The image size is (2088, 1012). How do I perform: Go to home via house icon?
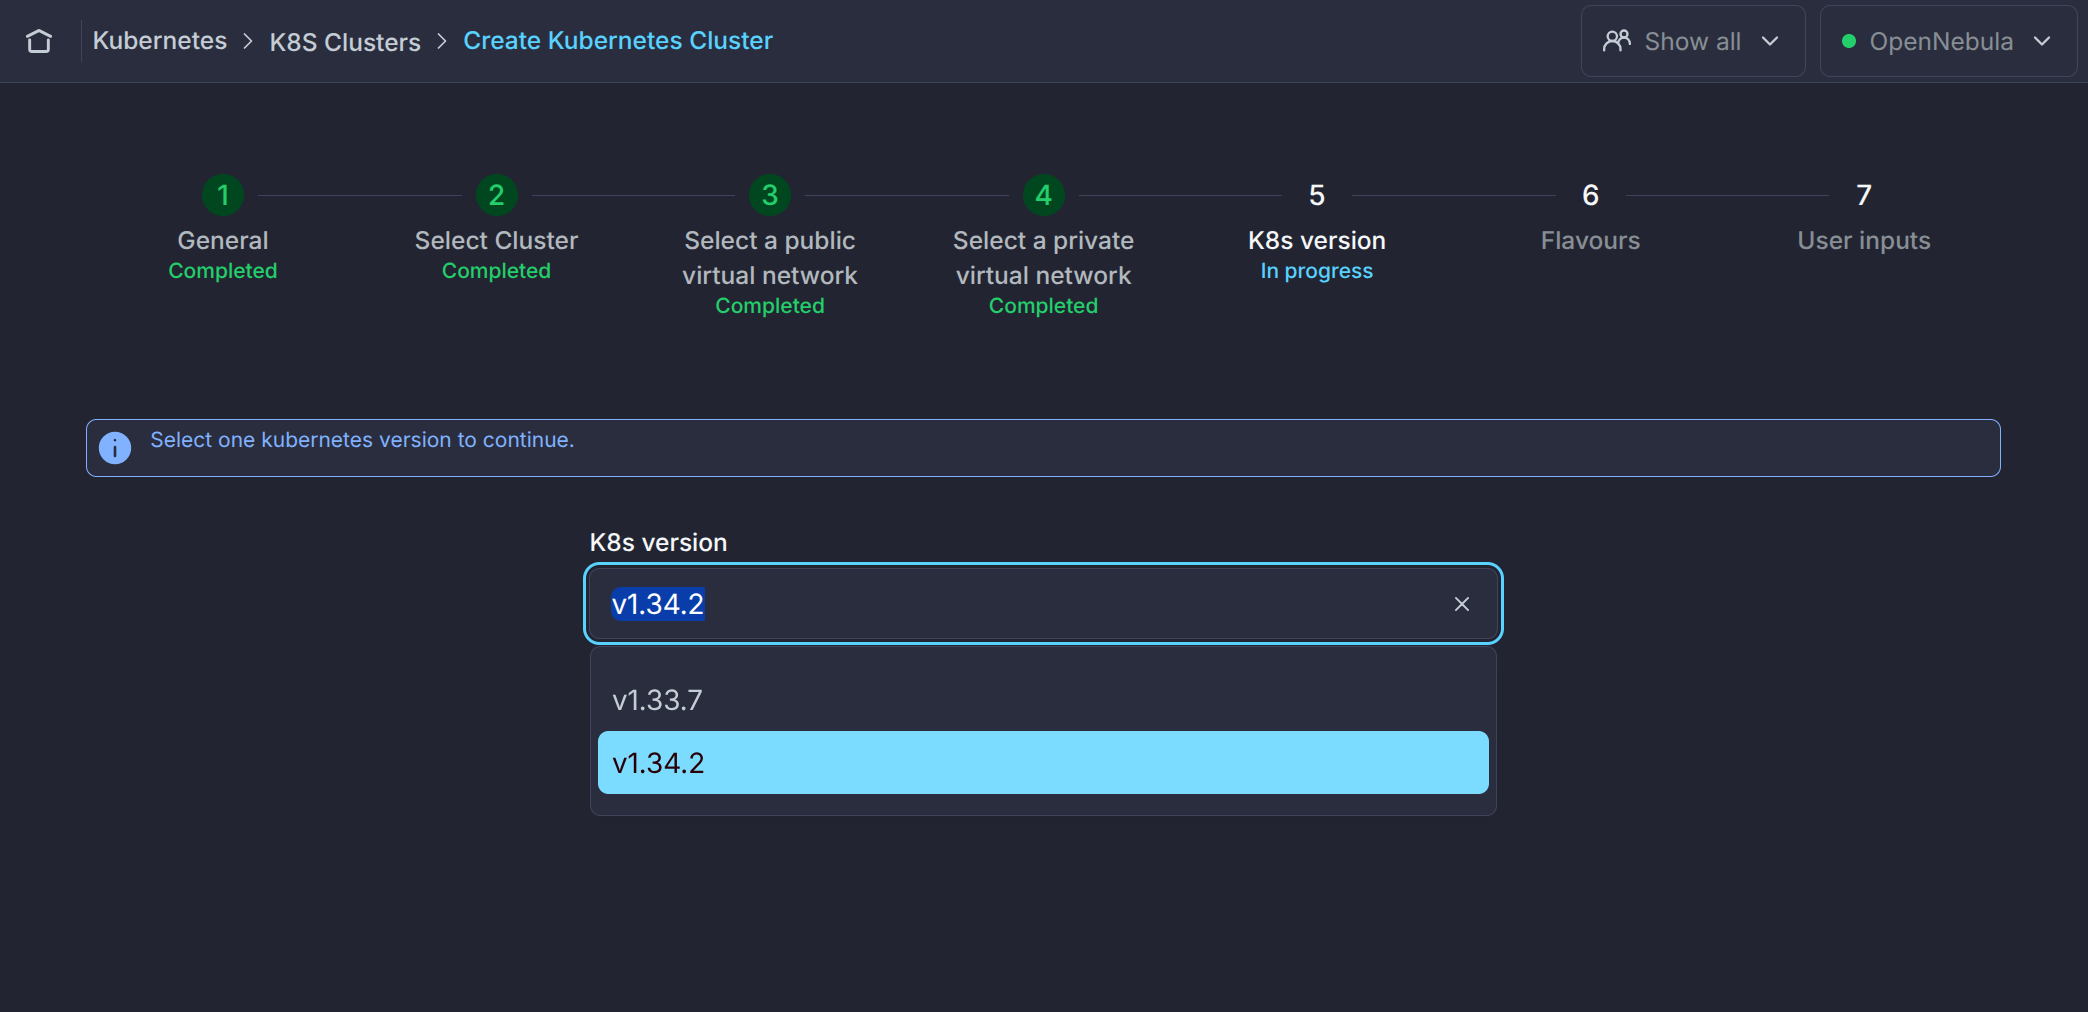coord(39,41)
